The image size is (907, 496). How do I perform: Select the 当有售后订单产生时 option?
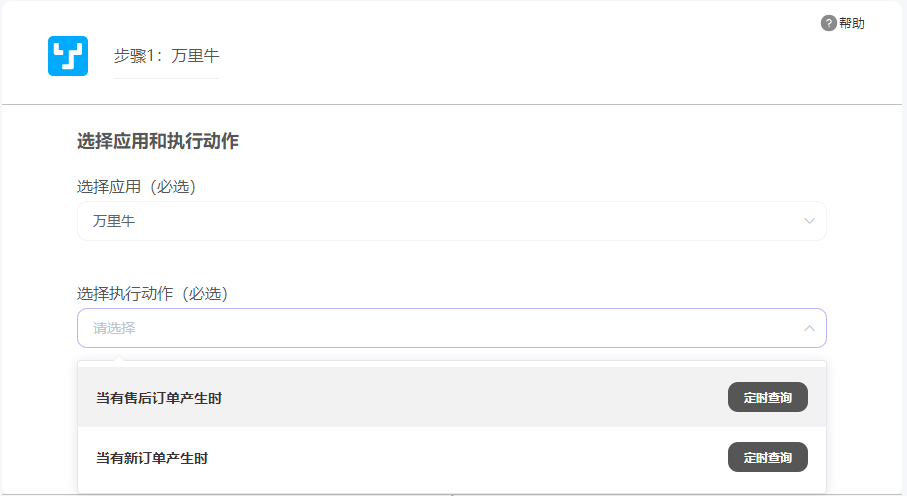click(159, 398)
